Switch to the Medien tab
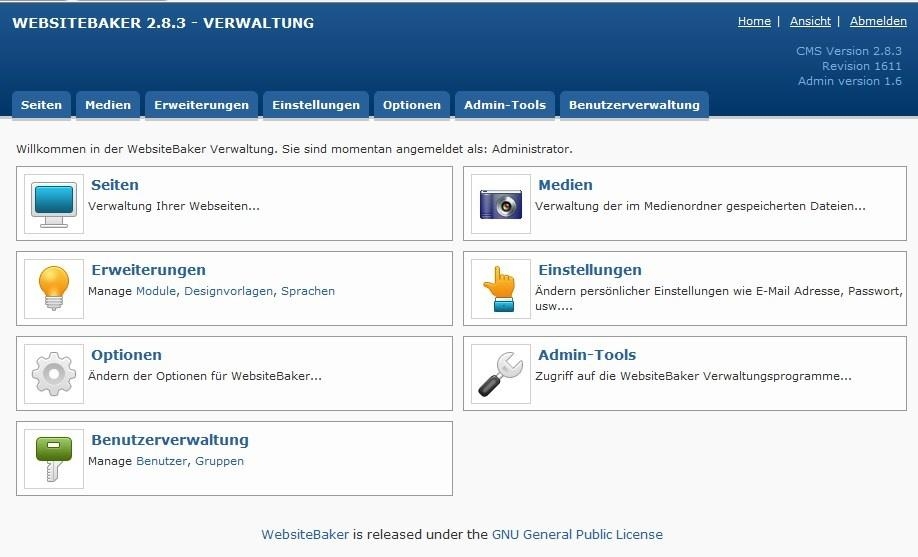918x557 pixels. tap(108, 105)
